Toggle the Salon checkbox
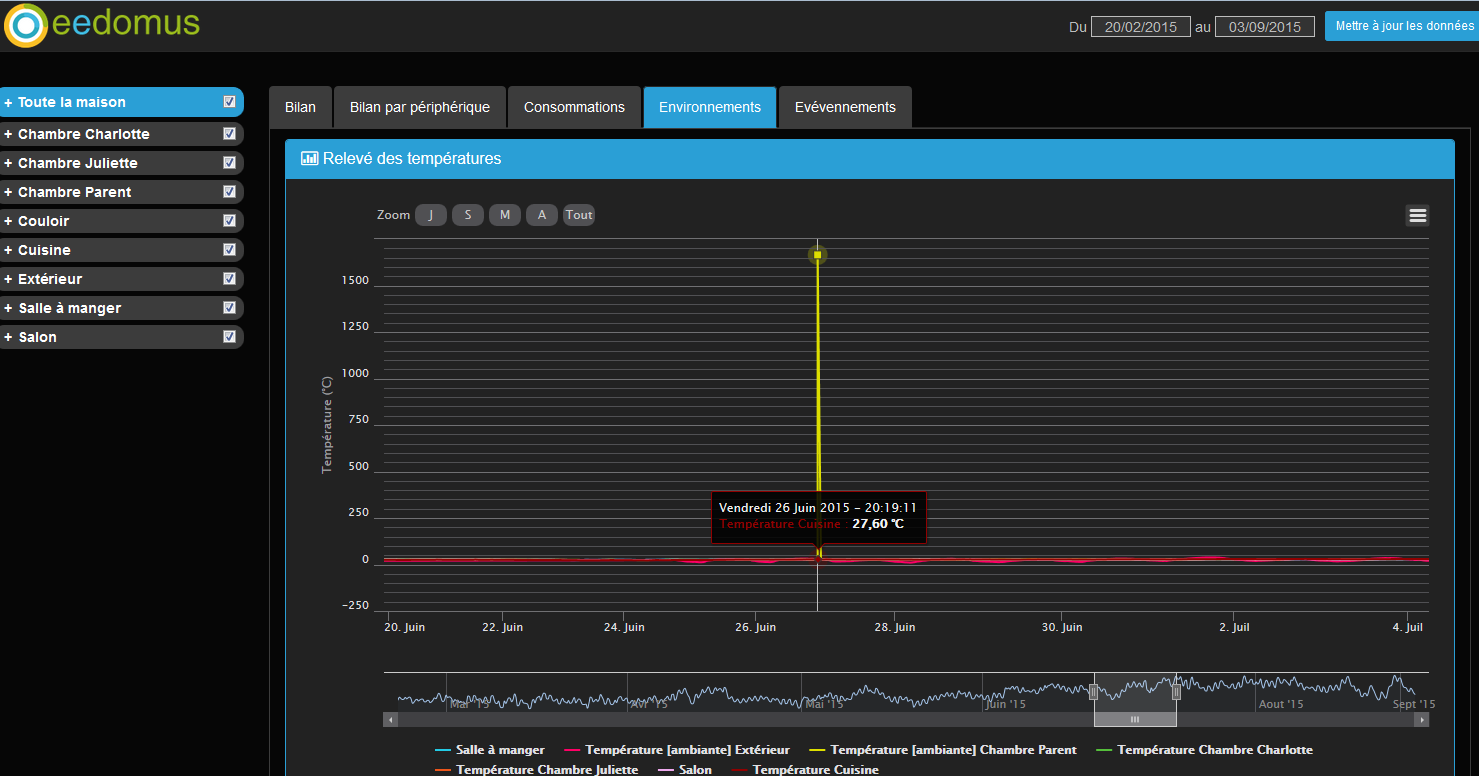Image resolution: width=1479 pixels, height=776 pixels. coord(229,336)
